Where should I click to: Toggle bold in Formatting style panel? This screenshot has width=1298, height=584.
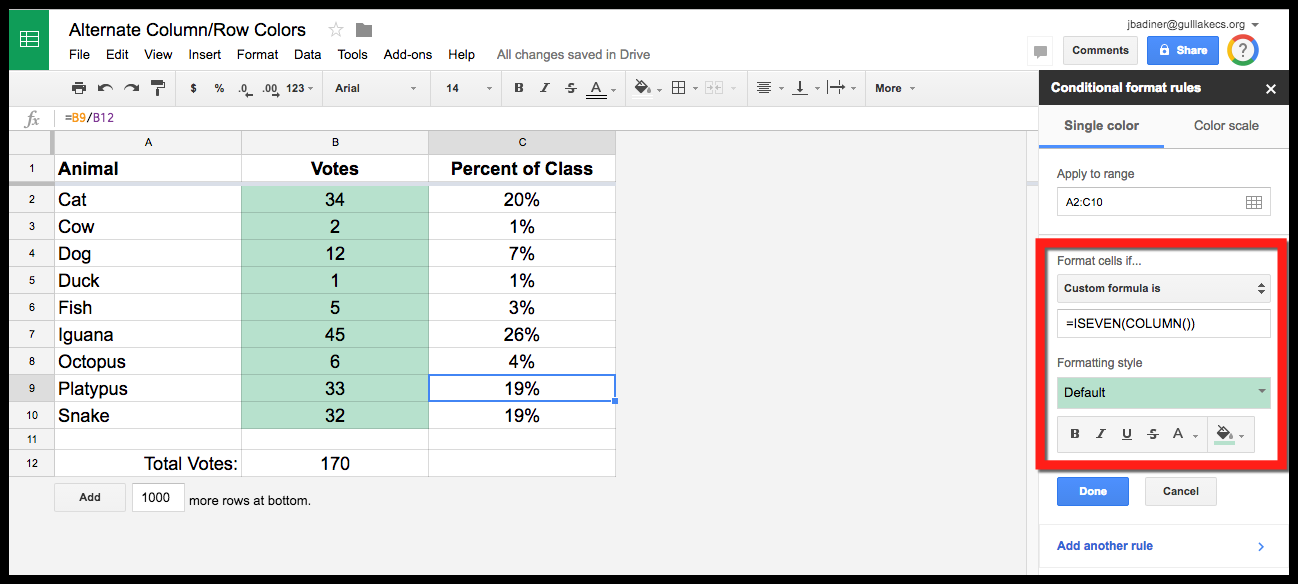(x=1075, y=434)
